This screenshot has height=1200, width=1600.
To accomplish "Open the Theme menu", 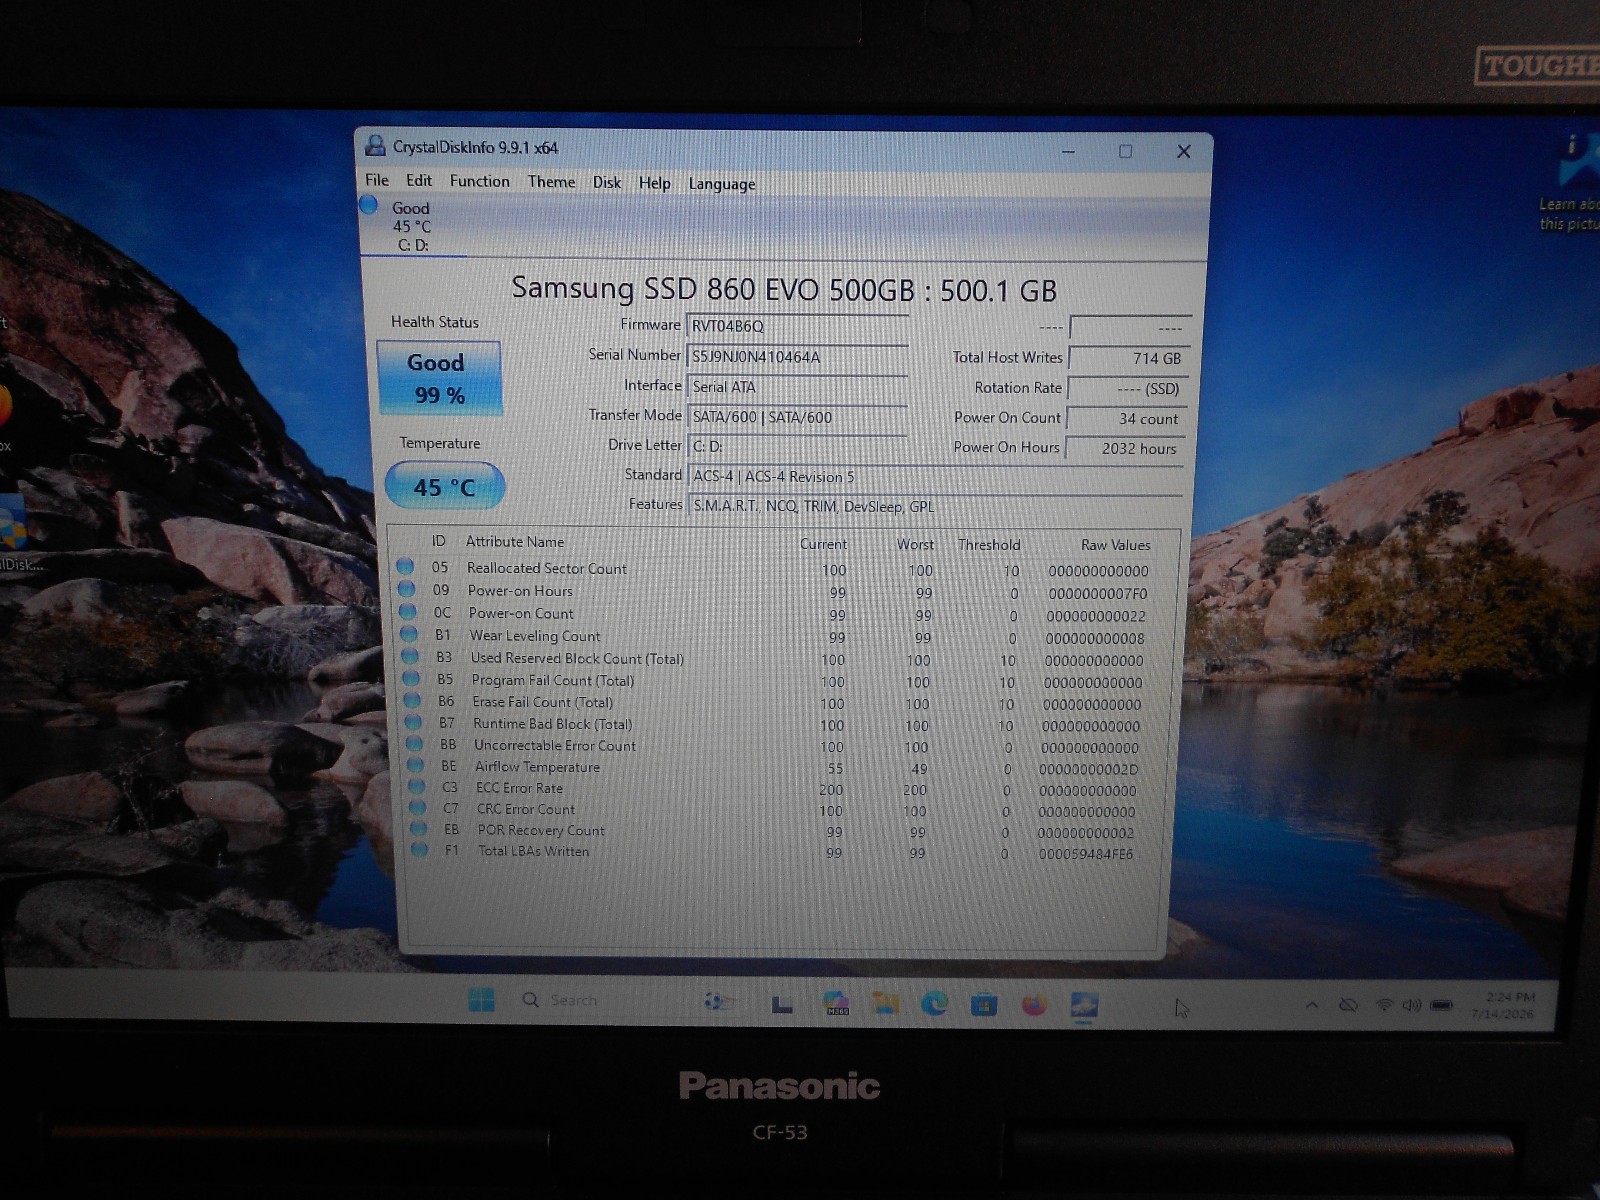I will click(x=551, y=182).
